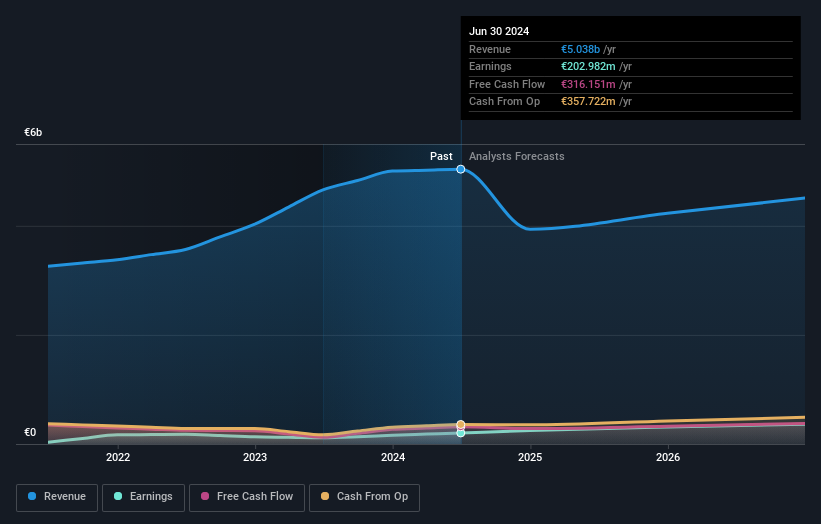Image resolution: width=821 pixels, height=524 pixels.
Task: Toggle the Cash From Op legend button
Action: pos(364,497)
